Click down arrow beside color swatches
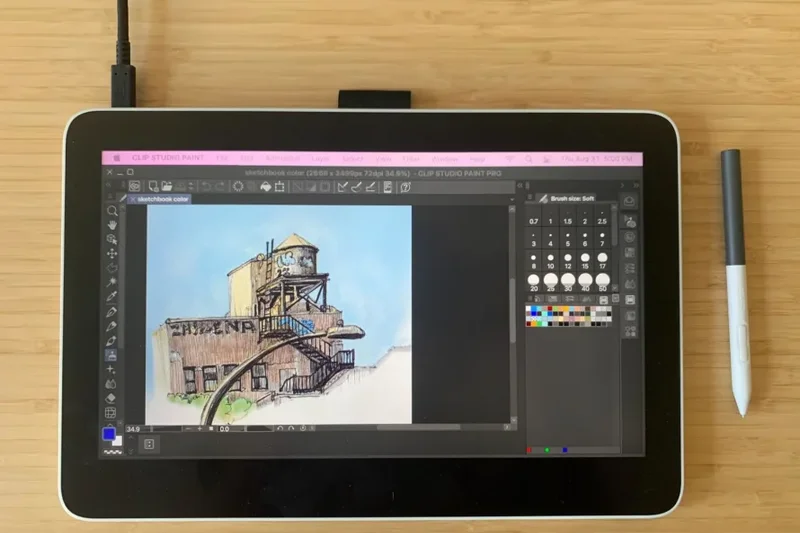The image size is (800, 533). [x=131, y=451]
